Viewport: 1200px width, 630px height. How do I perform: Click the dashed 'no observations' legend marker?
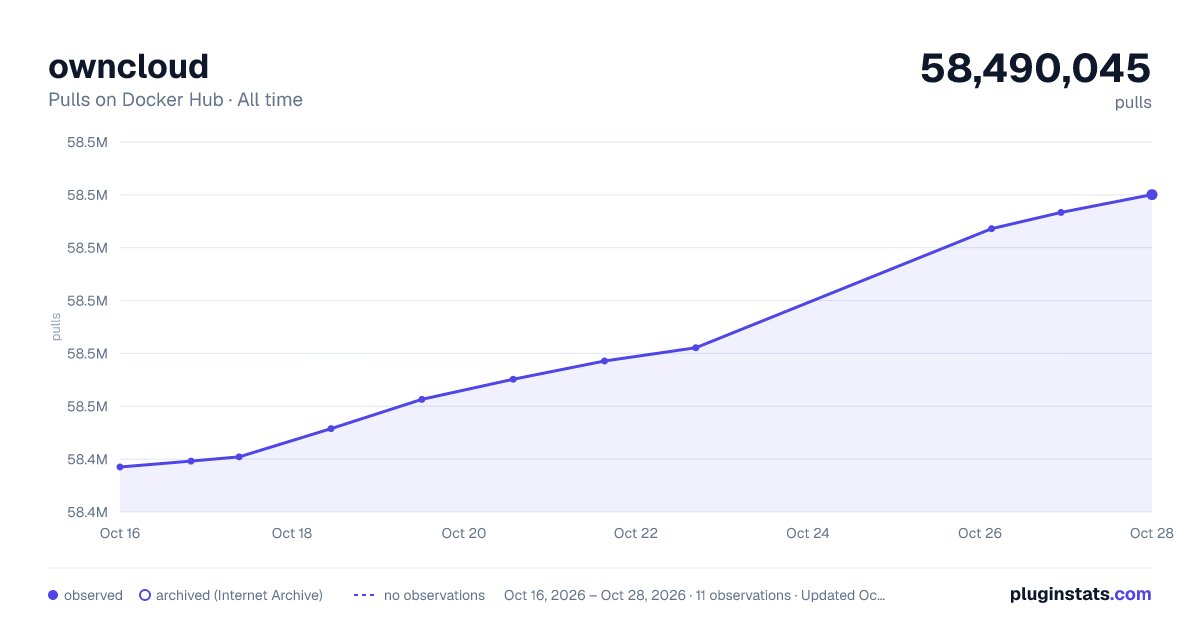pyautogui.click(x=364, y=595)
